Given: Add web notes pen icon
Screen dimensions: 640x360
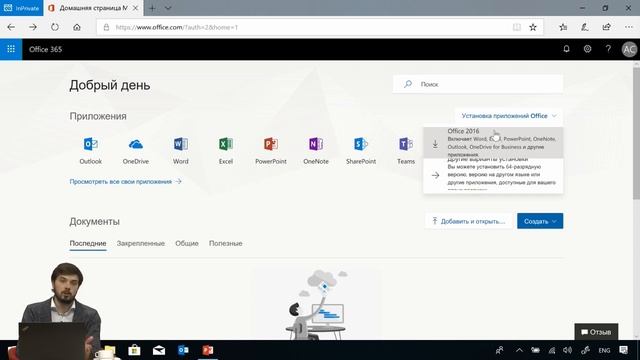Looking at the screenshot, I should 585,27.
